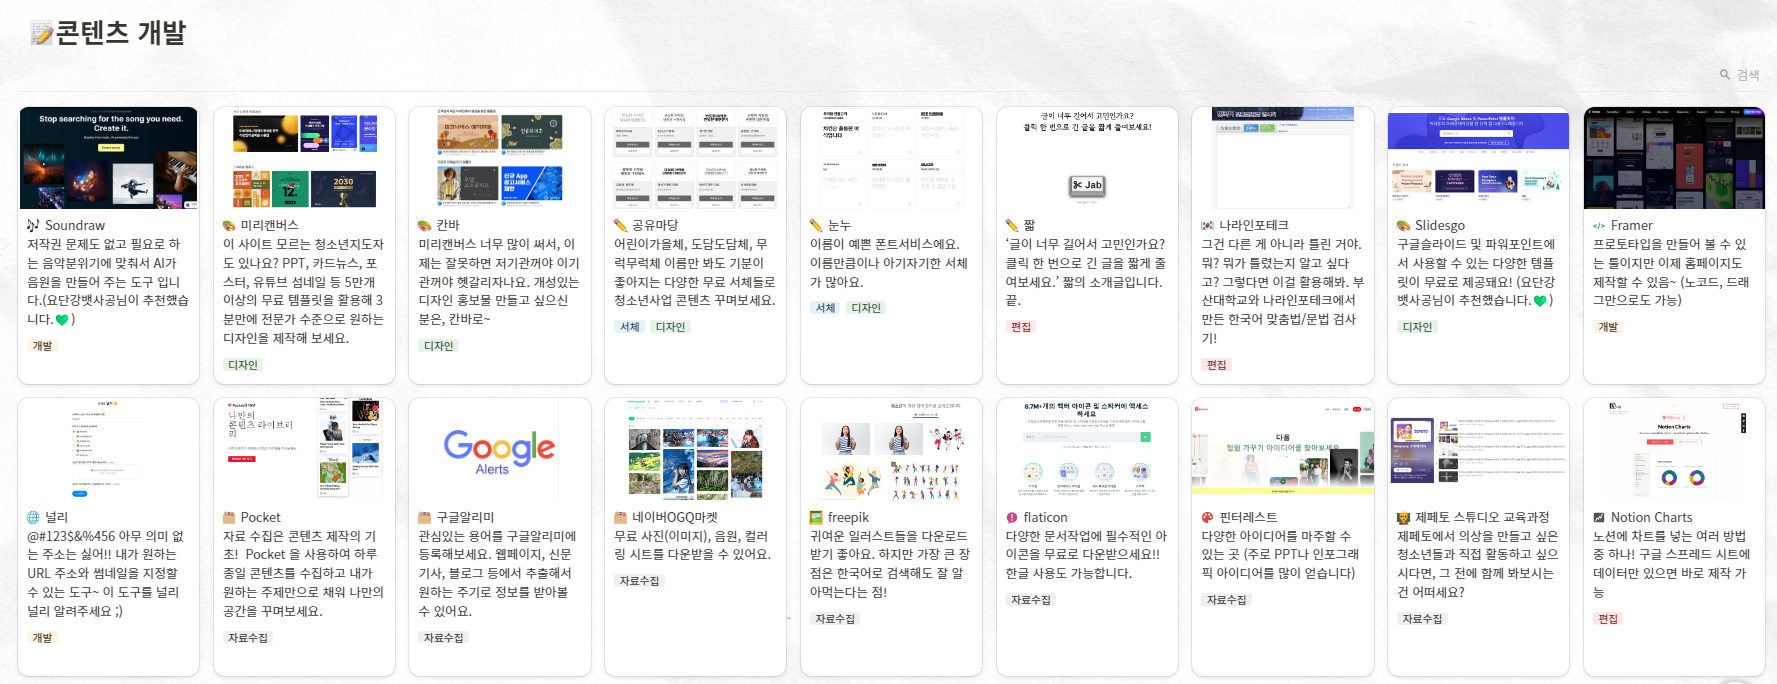Open the freepik card title
The width and height of the screenshot is (1777, 684).
[x=849, y=518]
